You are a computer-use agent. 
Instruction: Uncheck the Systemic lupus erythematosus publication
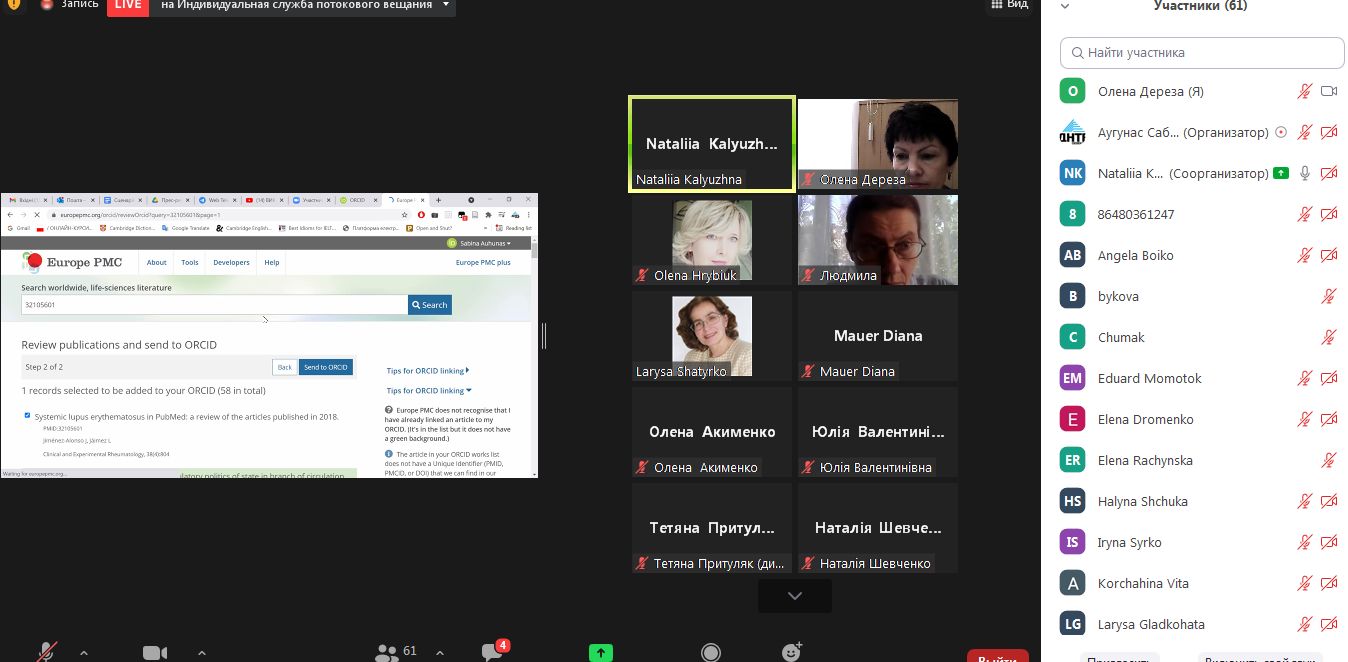(x=26, y=417)
